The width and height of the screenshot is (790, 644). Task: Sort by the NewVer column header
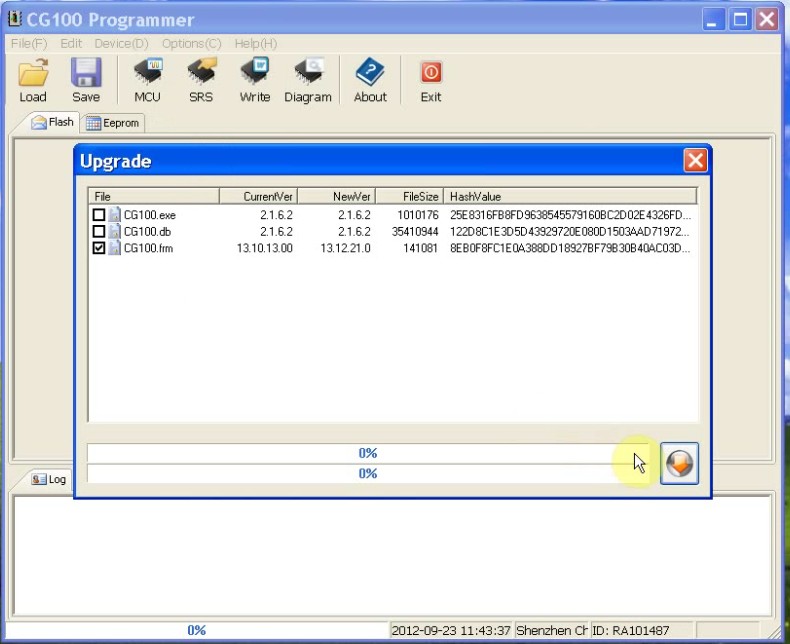click(336, 197)
